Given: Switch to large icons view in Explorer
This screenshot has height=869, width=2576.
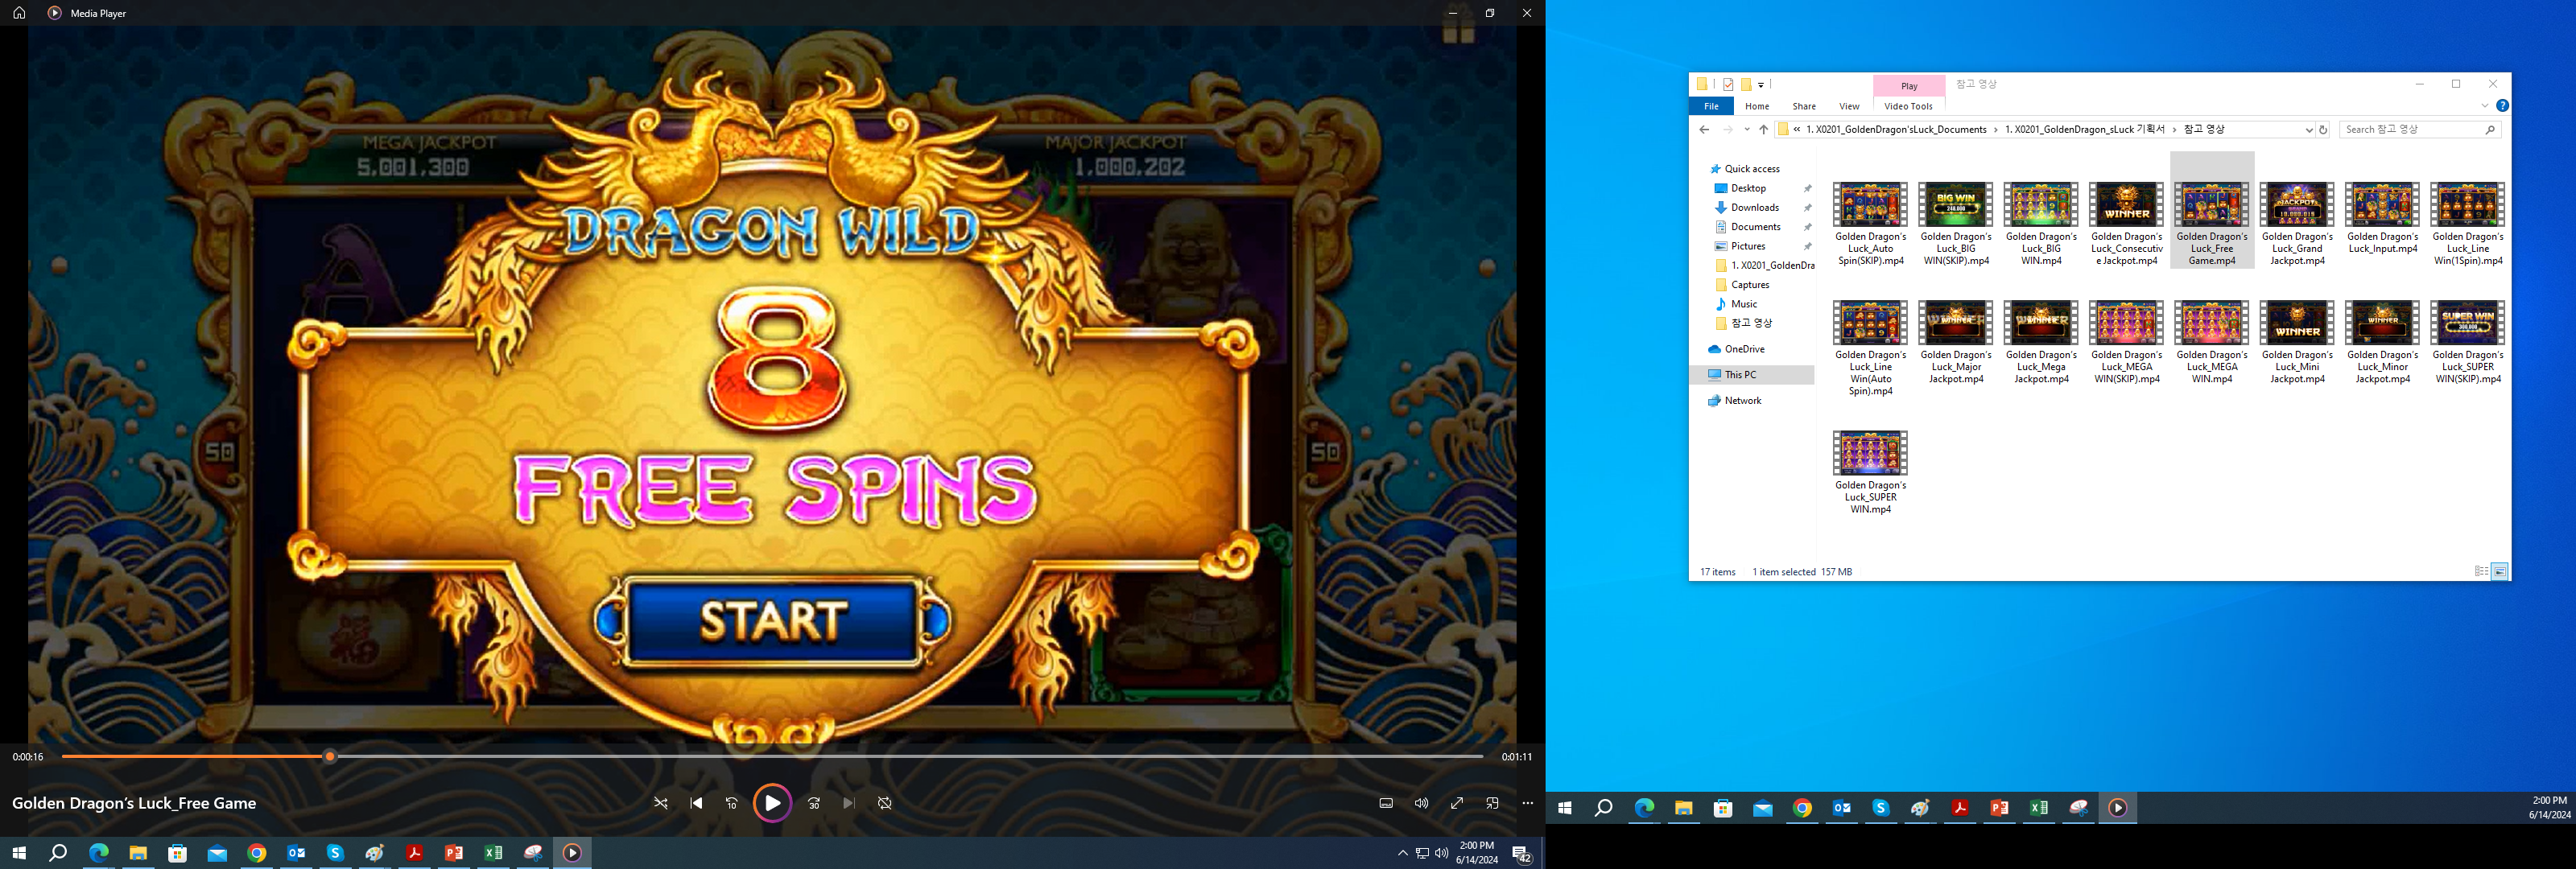Looking at the screenshot, I should click(2499, 572).
